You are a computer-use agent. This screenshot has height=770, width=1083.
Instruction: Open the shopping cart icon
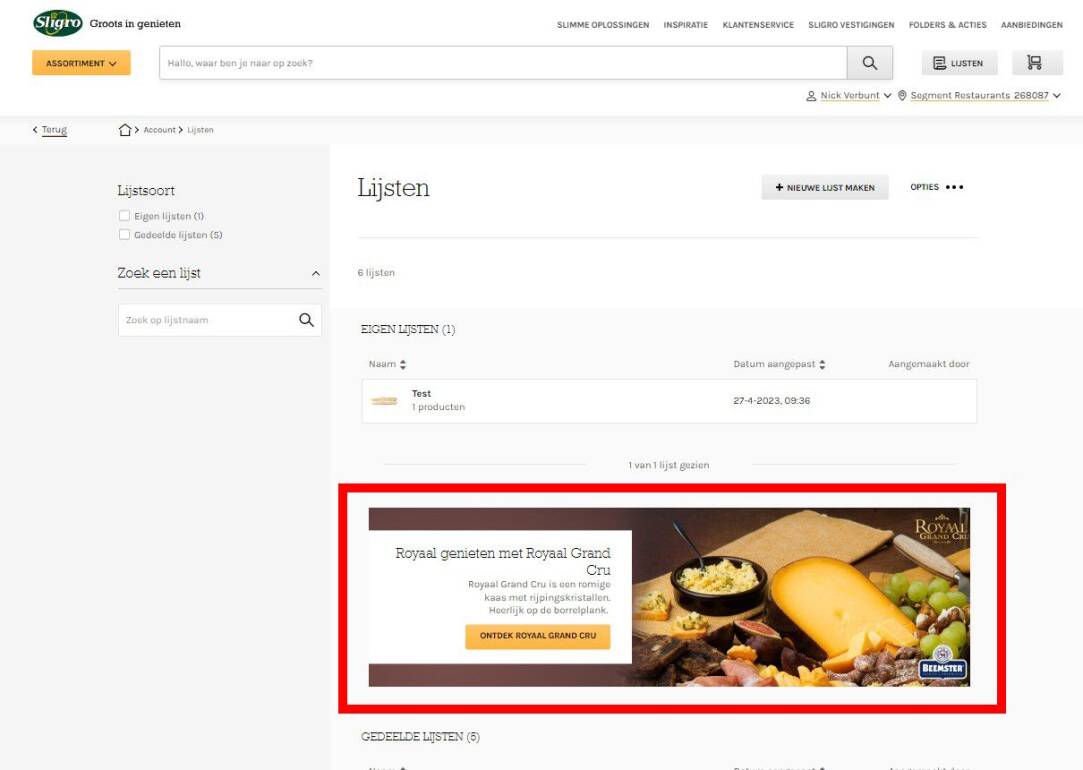click(x=1037, y=63)
